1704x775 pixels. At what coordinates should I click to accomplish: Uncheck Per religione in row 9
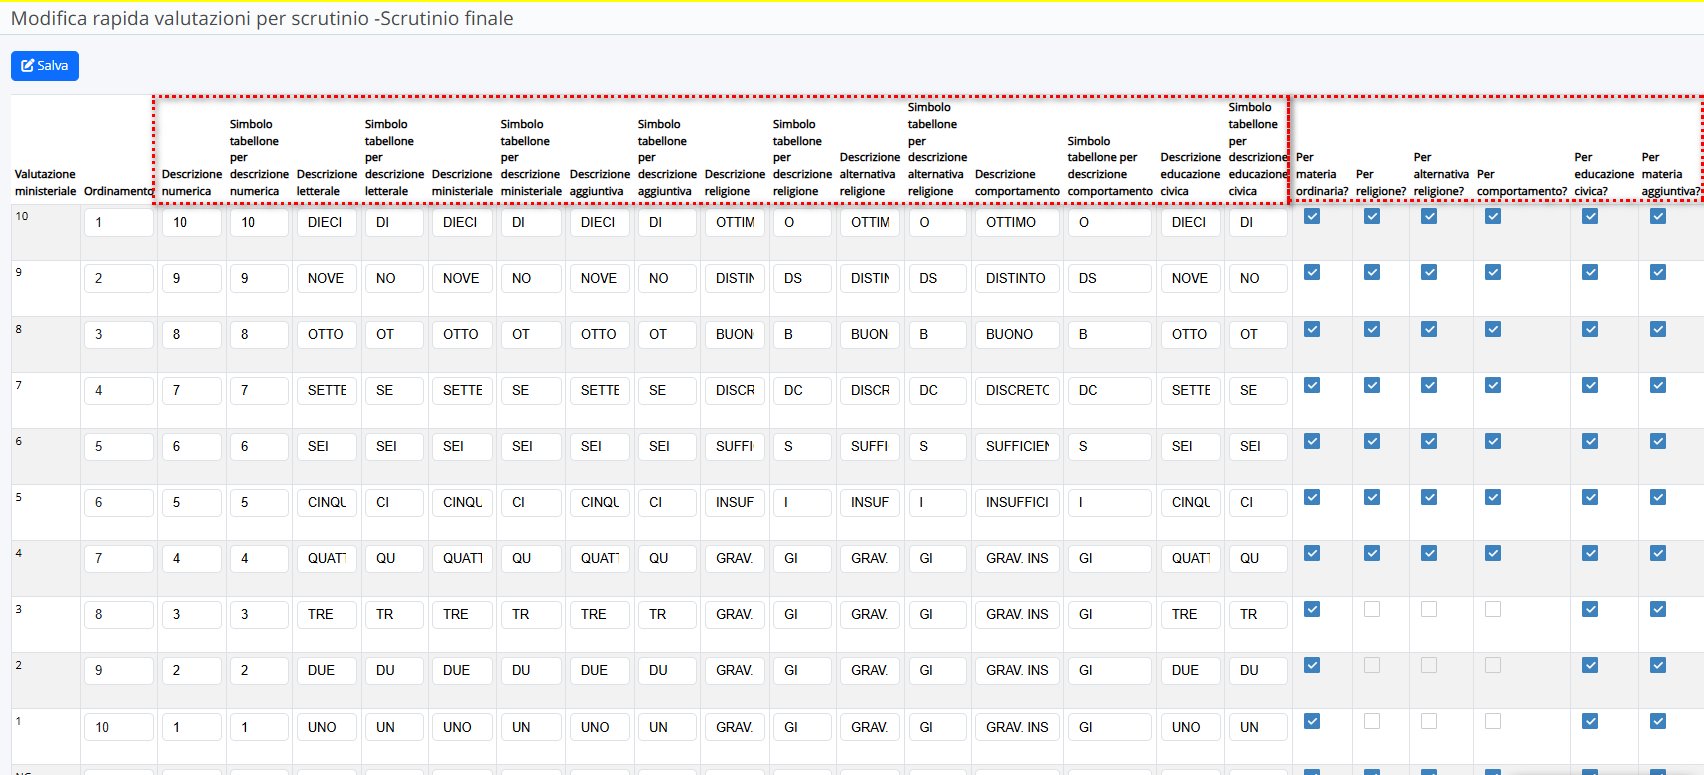pos(1372,272)
